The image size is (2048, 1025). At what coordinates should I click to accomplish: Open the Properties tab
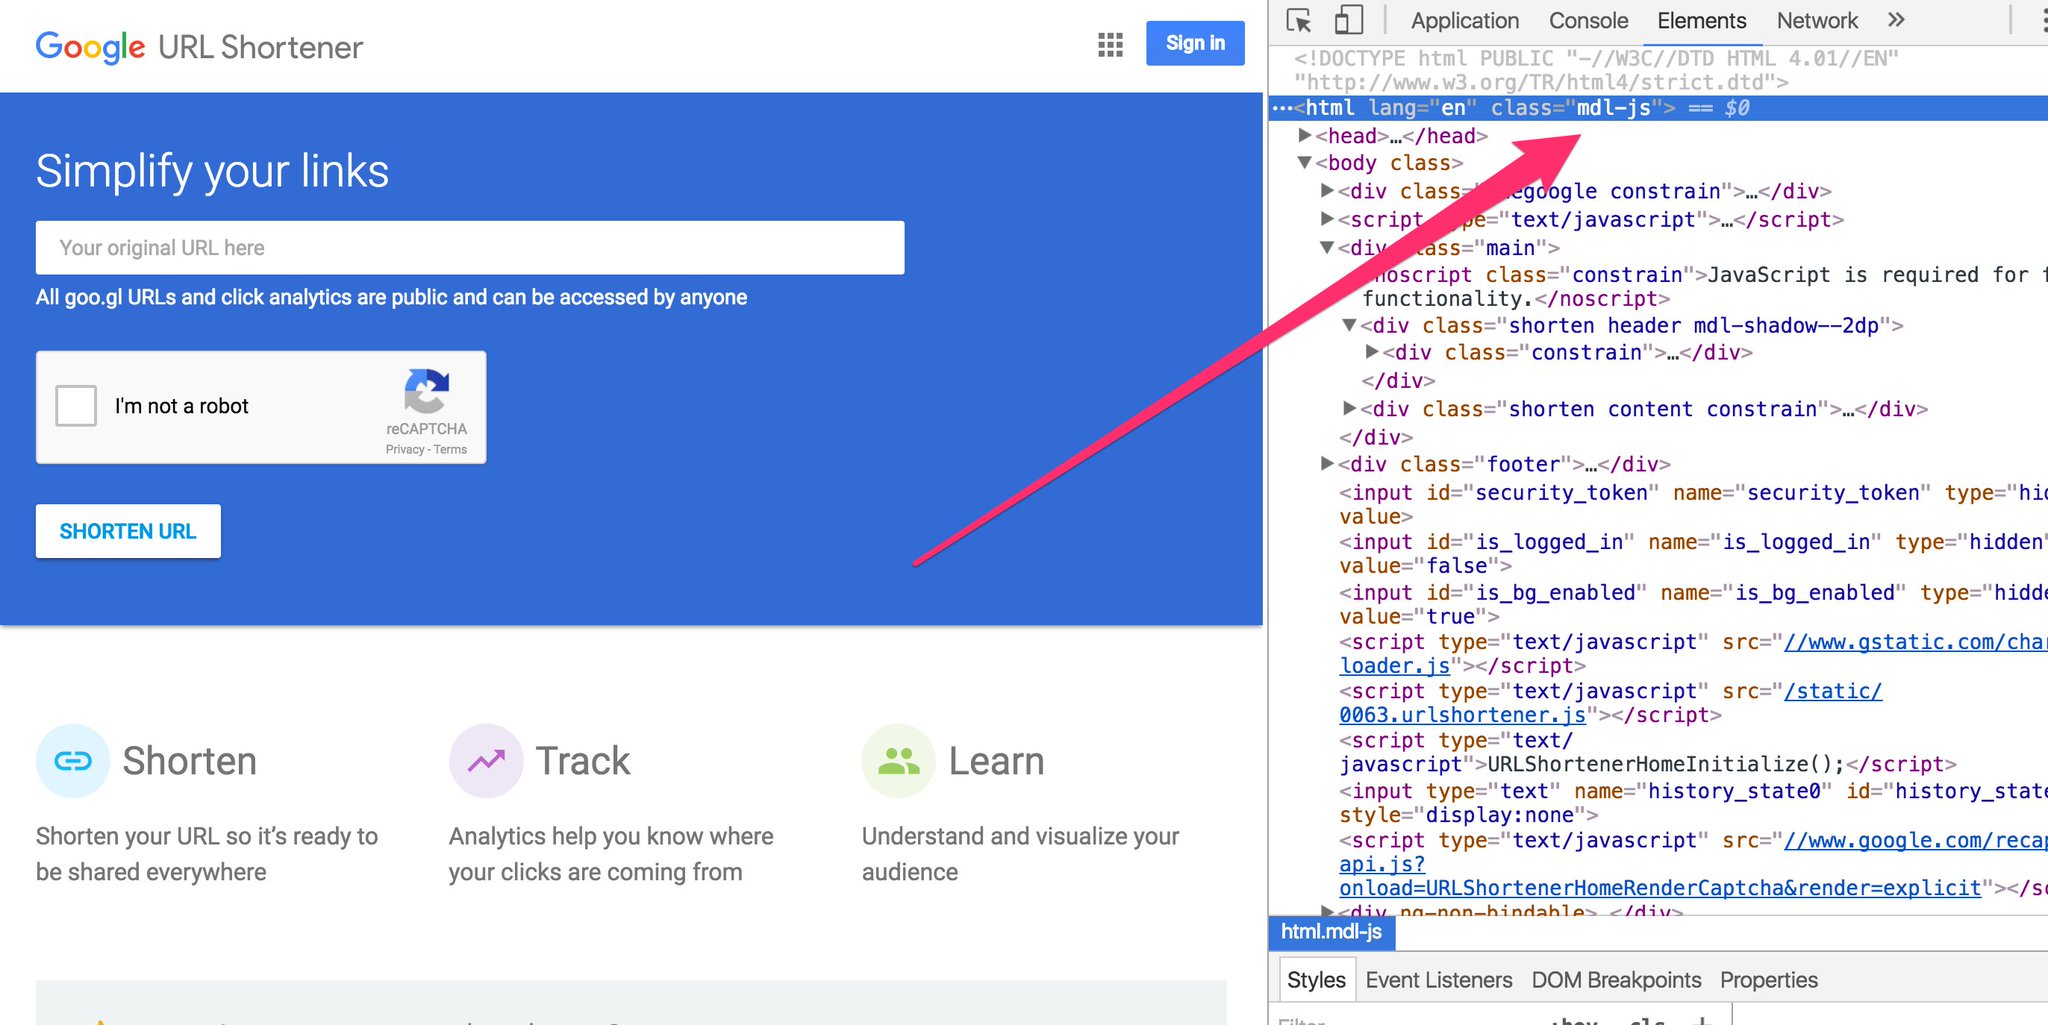pos(1768,980)
